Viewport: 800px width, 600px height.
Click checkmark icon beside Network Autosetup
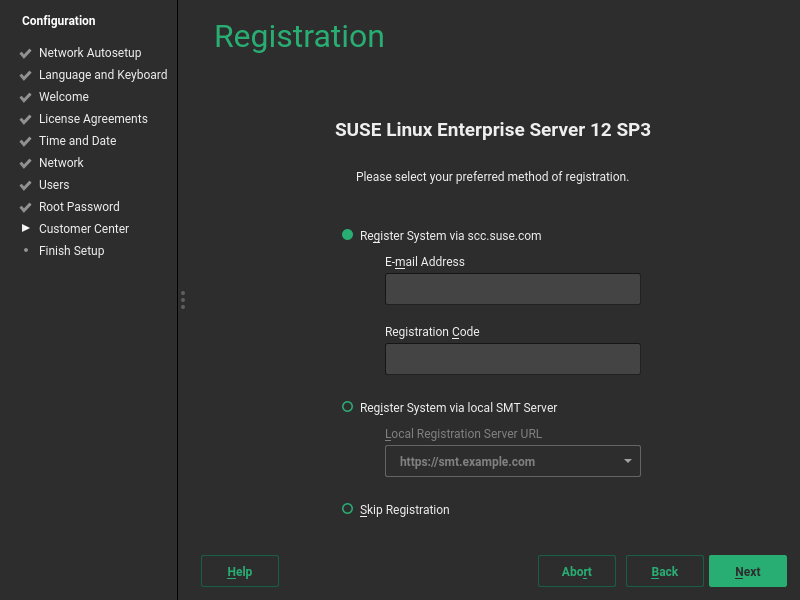click(26, 53)
